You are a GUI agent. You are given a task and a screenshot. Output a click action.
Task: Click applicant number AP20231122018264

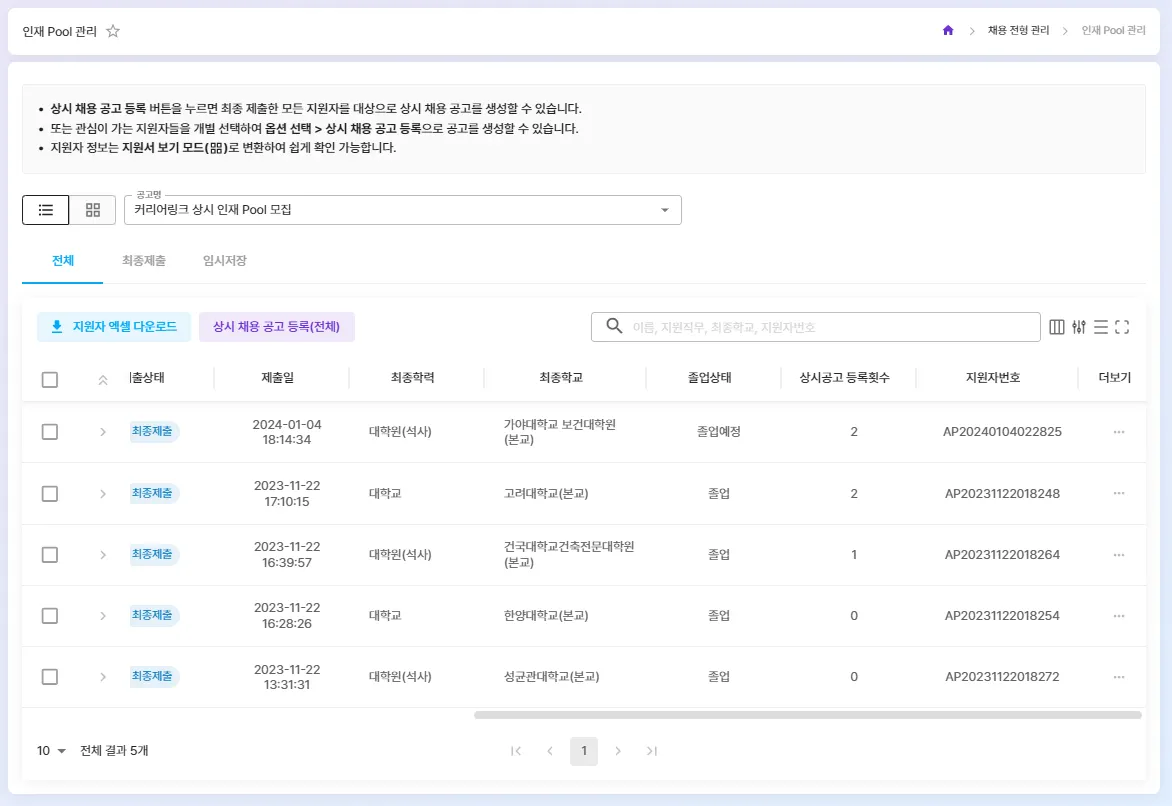pyautogui.click(x=1002, y=555)
